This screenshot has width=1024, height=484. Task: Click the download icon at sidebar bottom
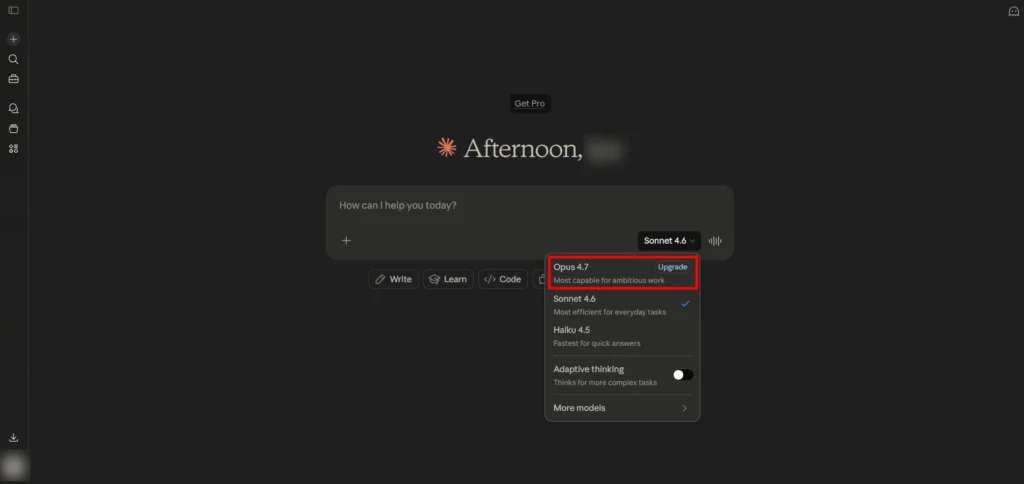[13, 438]
